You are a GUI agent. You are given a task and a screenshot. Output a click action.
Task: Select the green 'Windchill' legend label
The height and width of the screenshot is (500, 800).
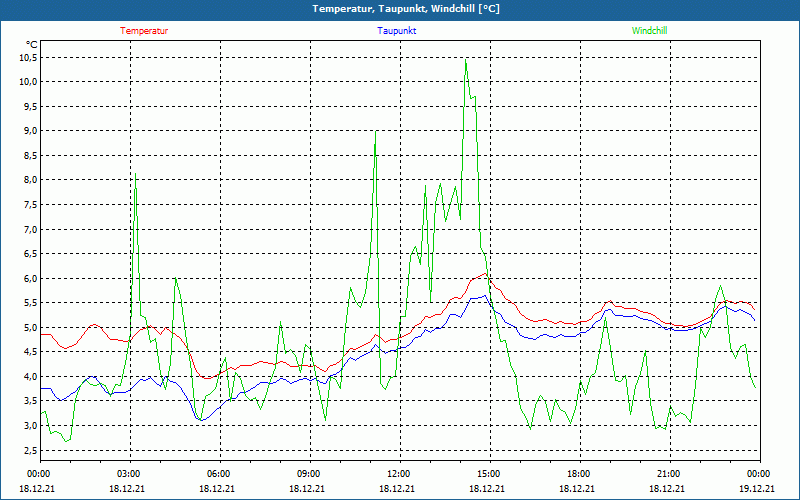(649, 31)
